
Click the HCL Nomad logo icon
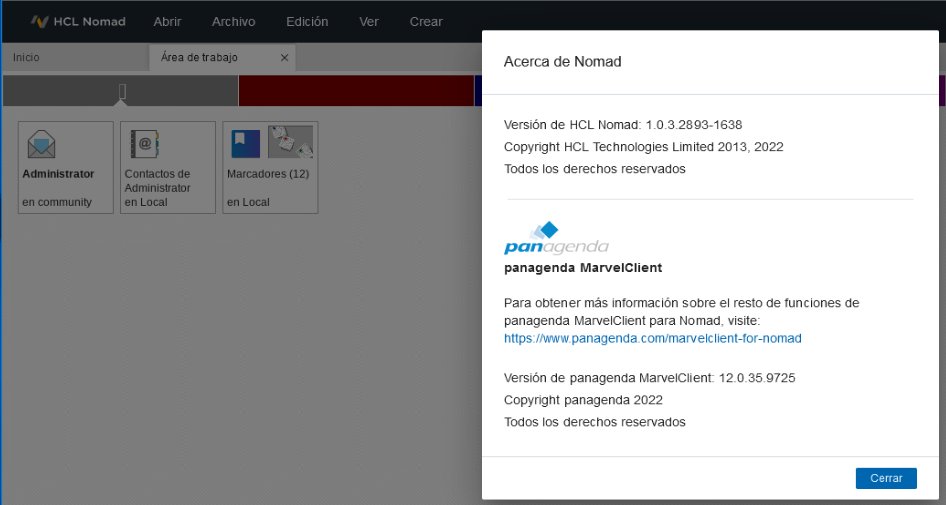coord(40,22)
